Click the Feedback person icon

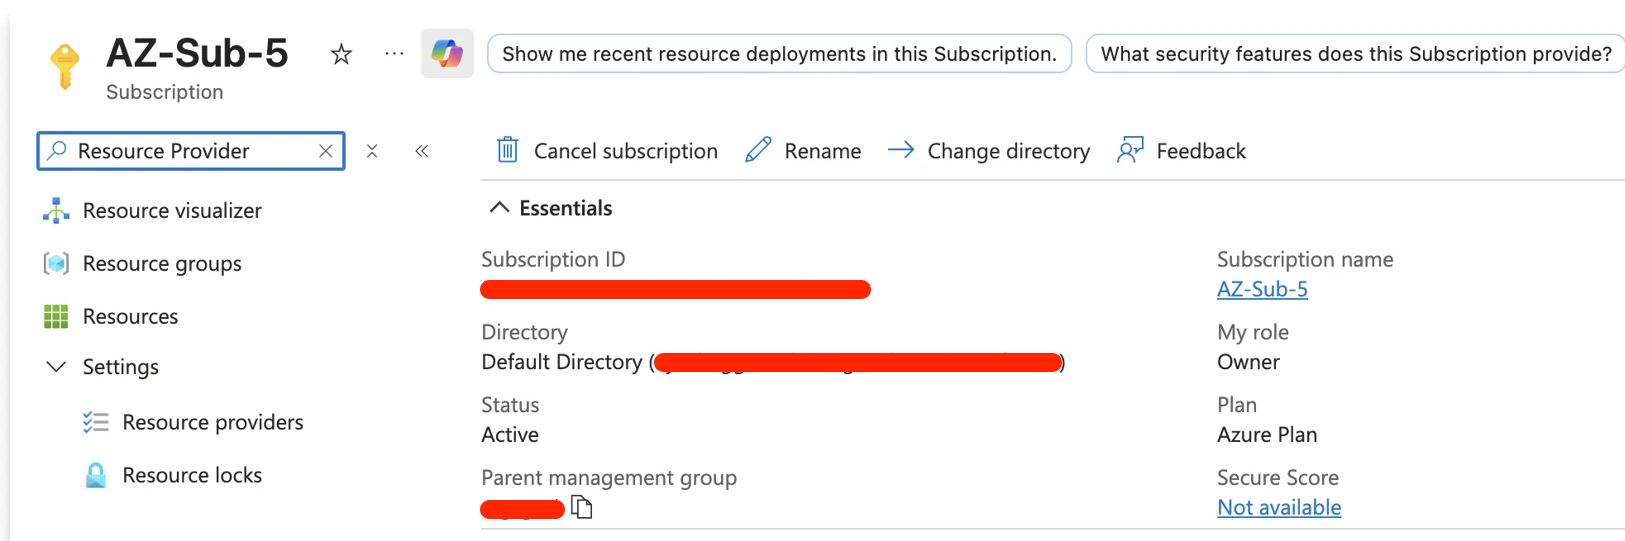pos(1130,150)
